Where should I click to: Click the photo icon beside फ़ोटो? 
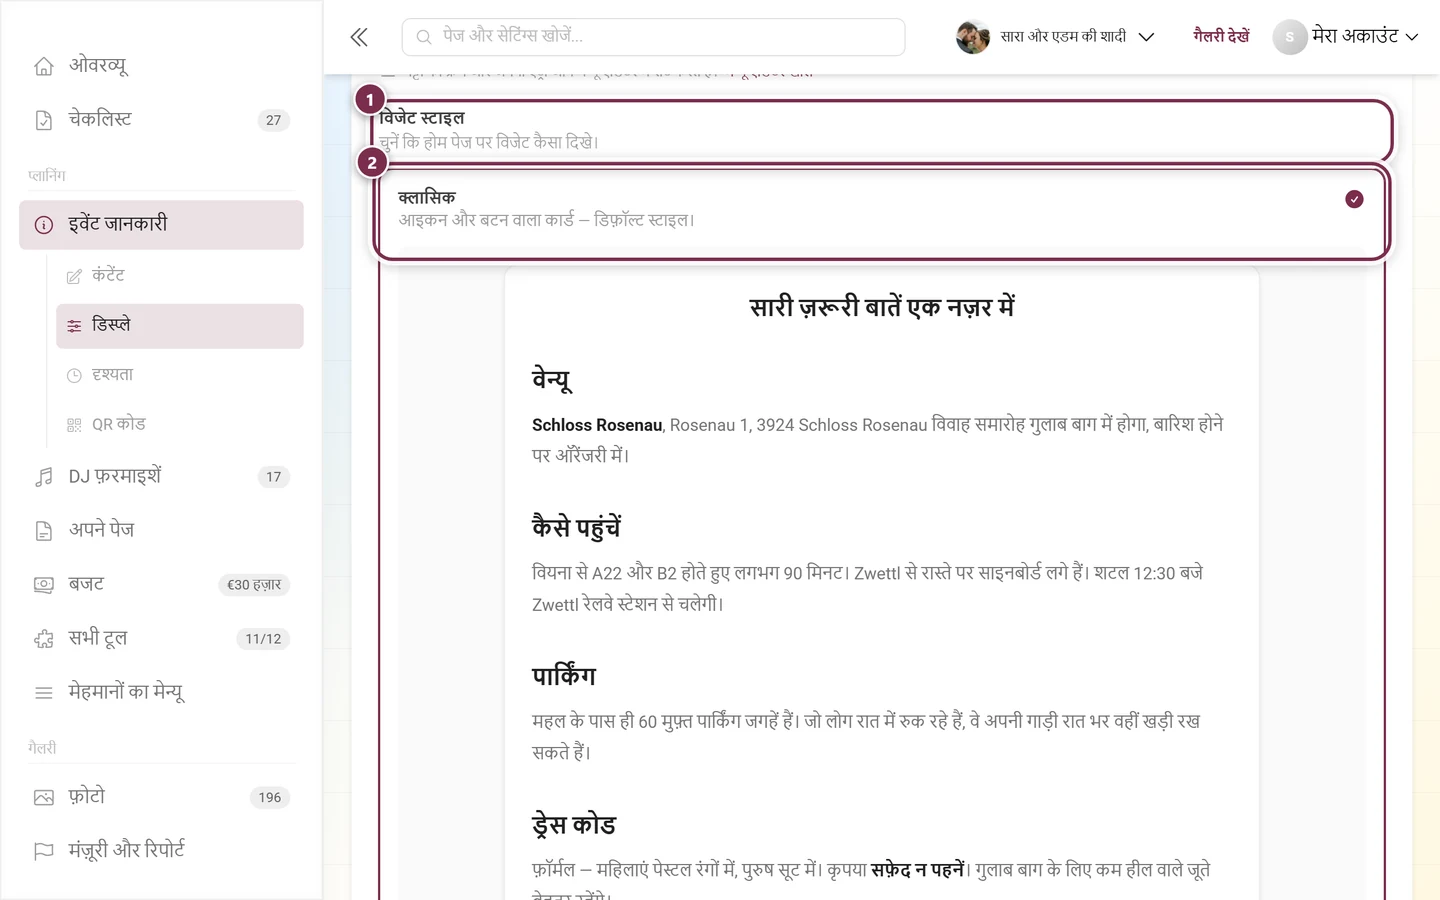tap(44, 797)
